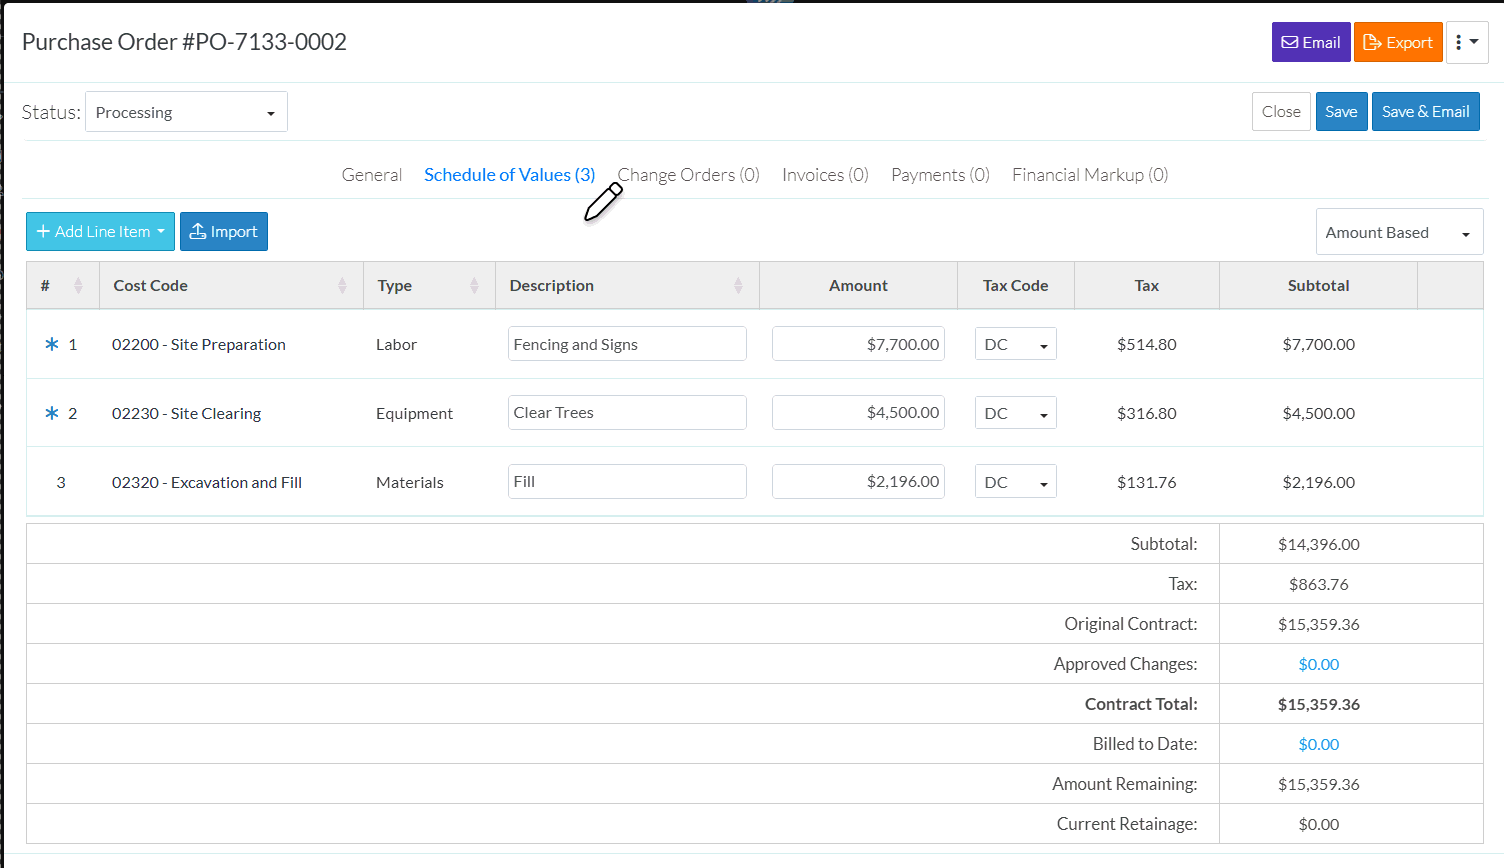Select the Schedule of Values (3) tab
Screen dimensions: 1504x868
pos(509,175)
